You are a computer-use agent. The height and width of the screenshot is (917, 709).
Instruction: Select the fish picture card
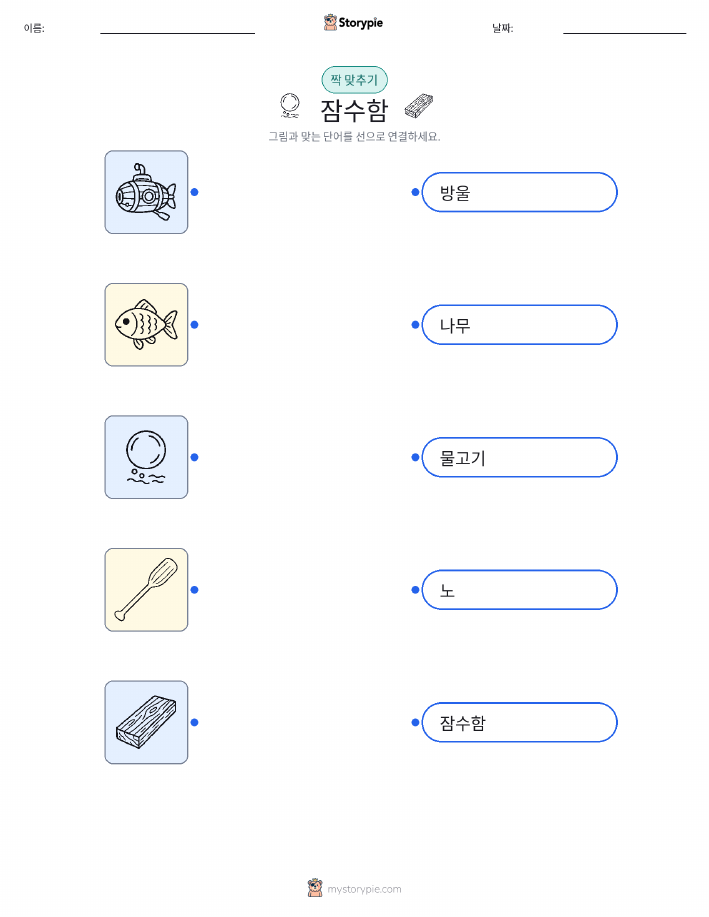(146, 325)
